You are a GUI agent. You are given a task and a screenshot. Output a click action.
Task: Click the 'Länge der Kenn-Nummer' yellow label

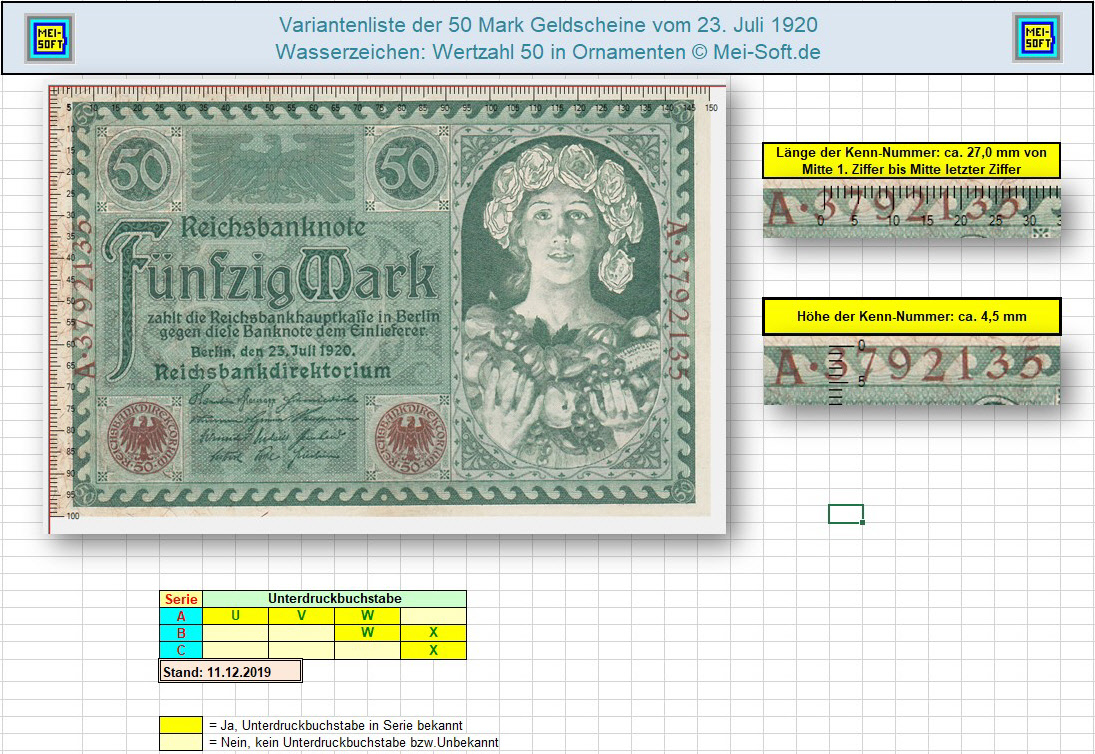pos(911,161)
